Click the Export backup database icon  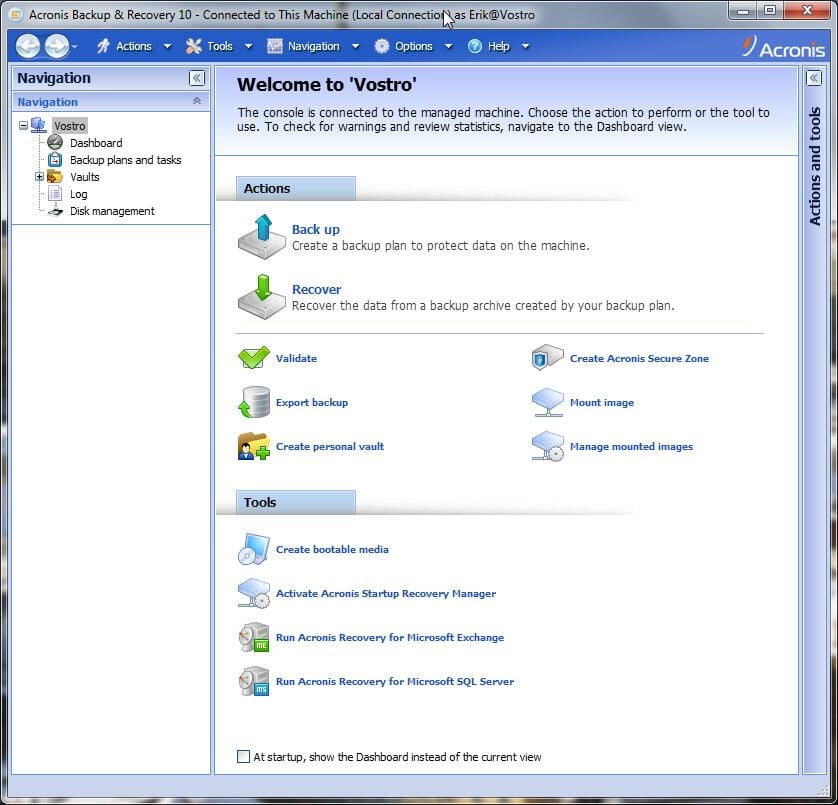[x=254, y=402]
